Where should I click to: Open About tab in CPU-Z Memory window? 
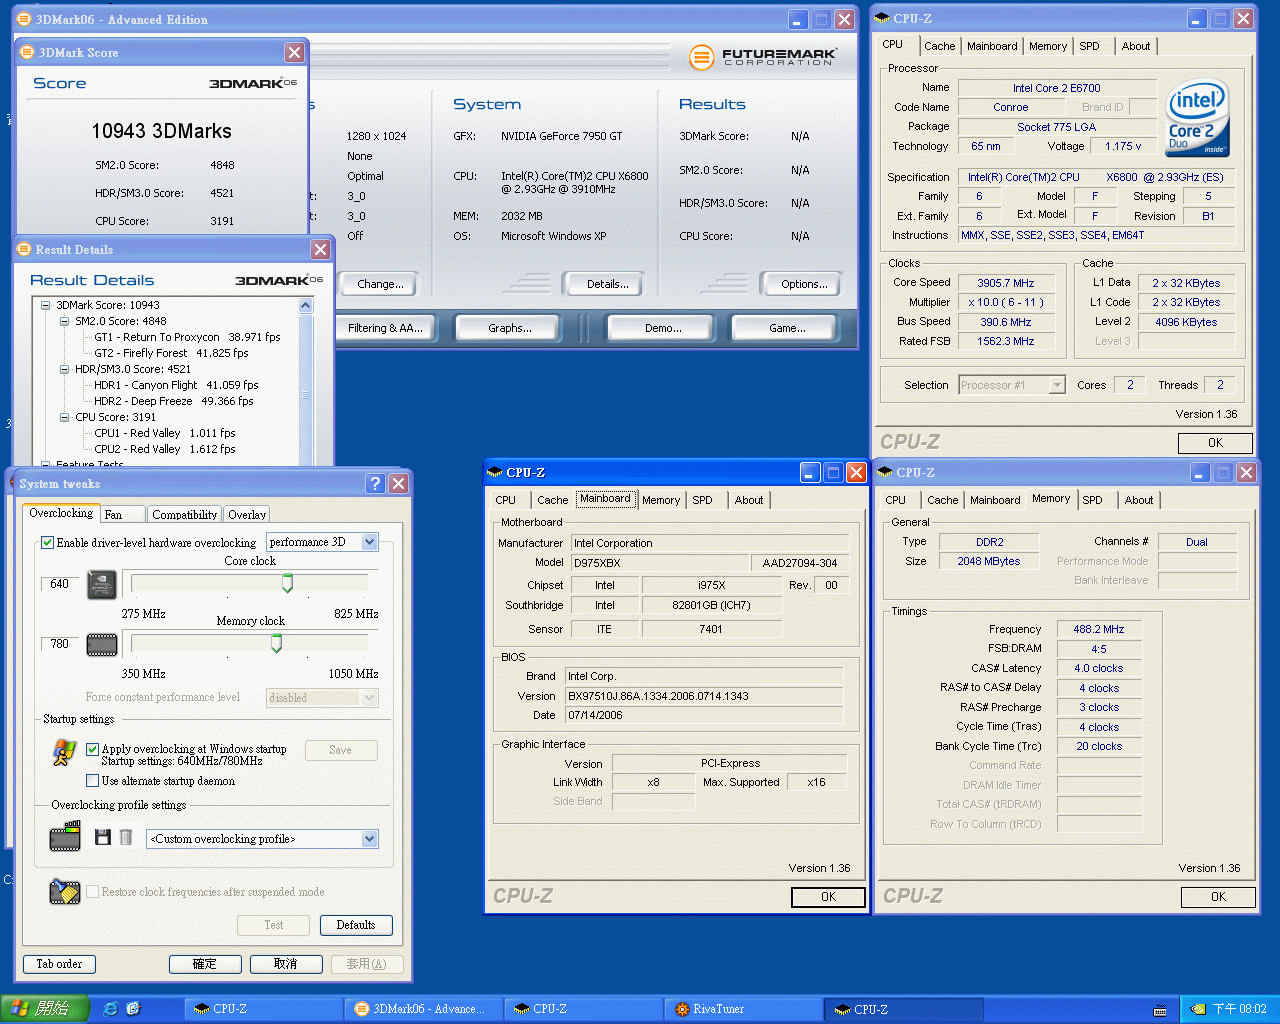1138,500
